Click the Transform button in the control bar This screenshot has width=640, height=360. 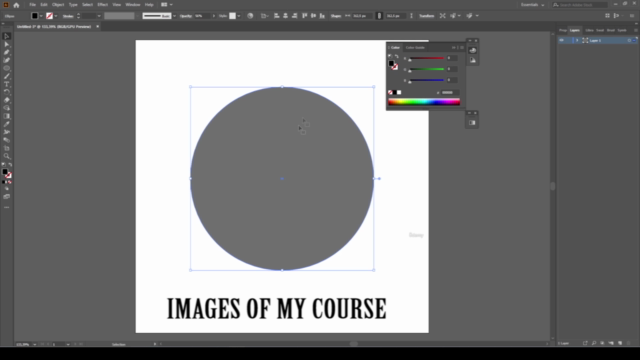[427, 16]
